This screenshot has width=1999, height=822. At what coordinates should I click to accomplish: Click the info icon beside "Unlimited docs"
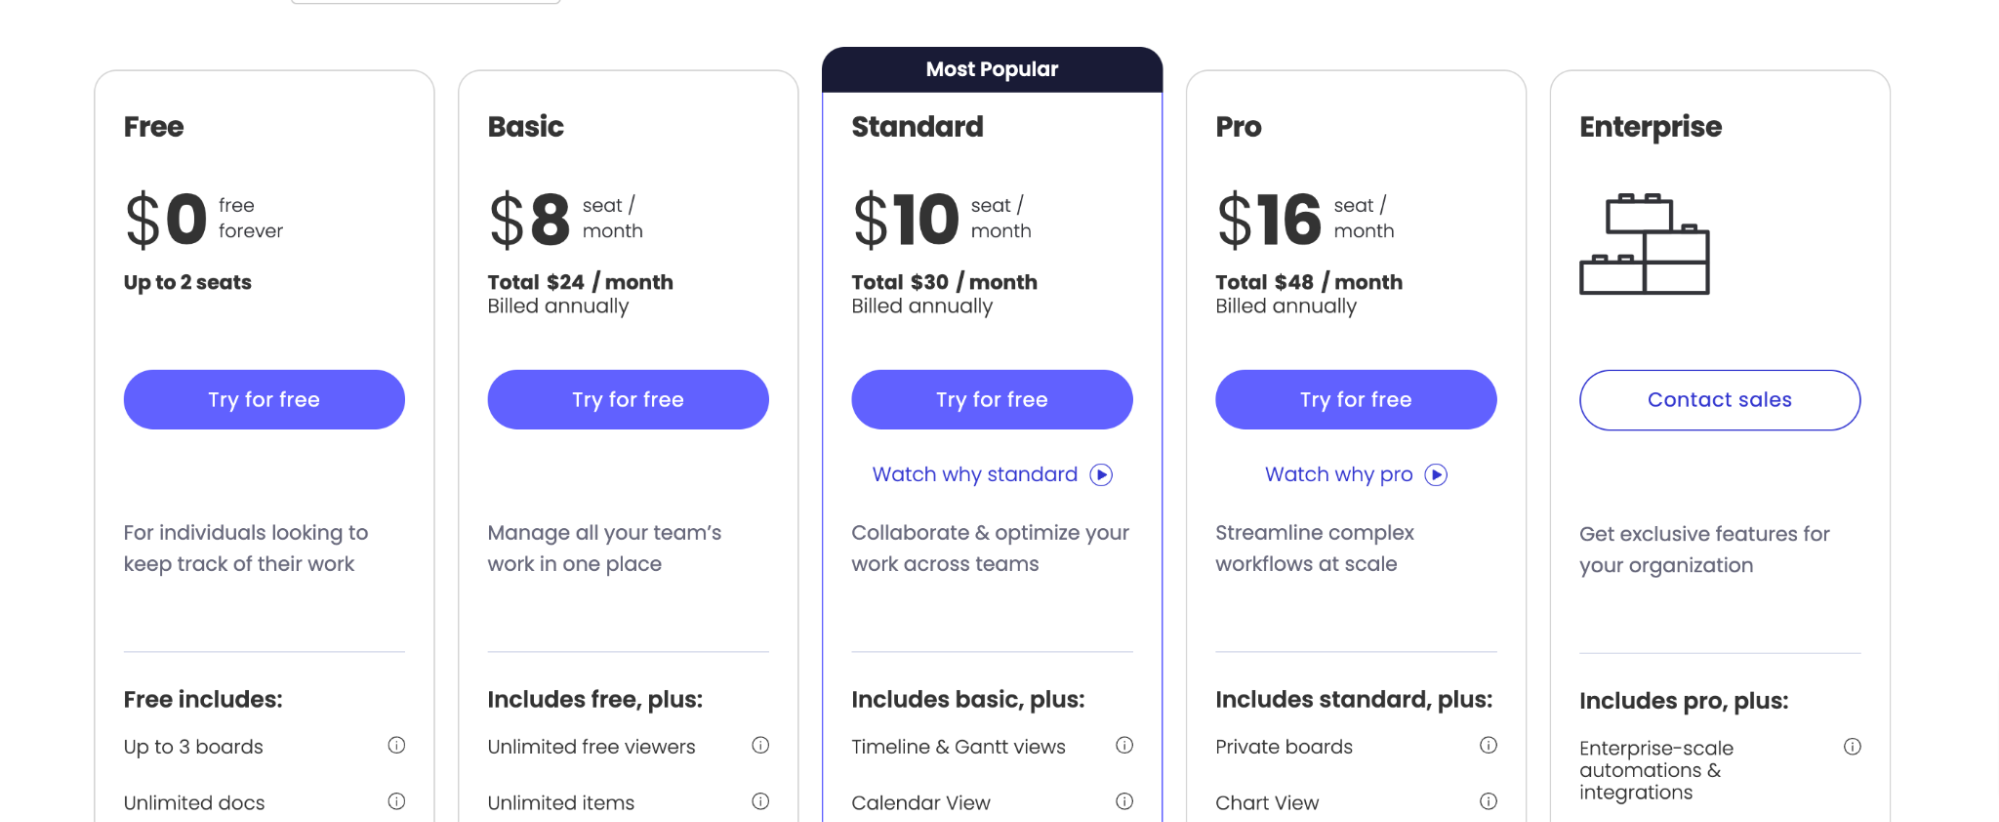397,801
